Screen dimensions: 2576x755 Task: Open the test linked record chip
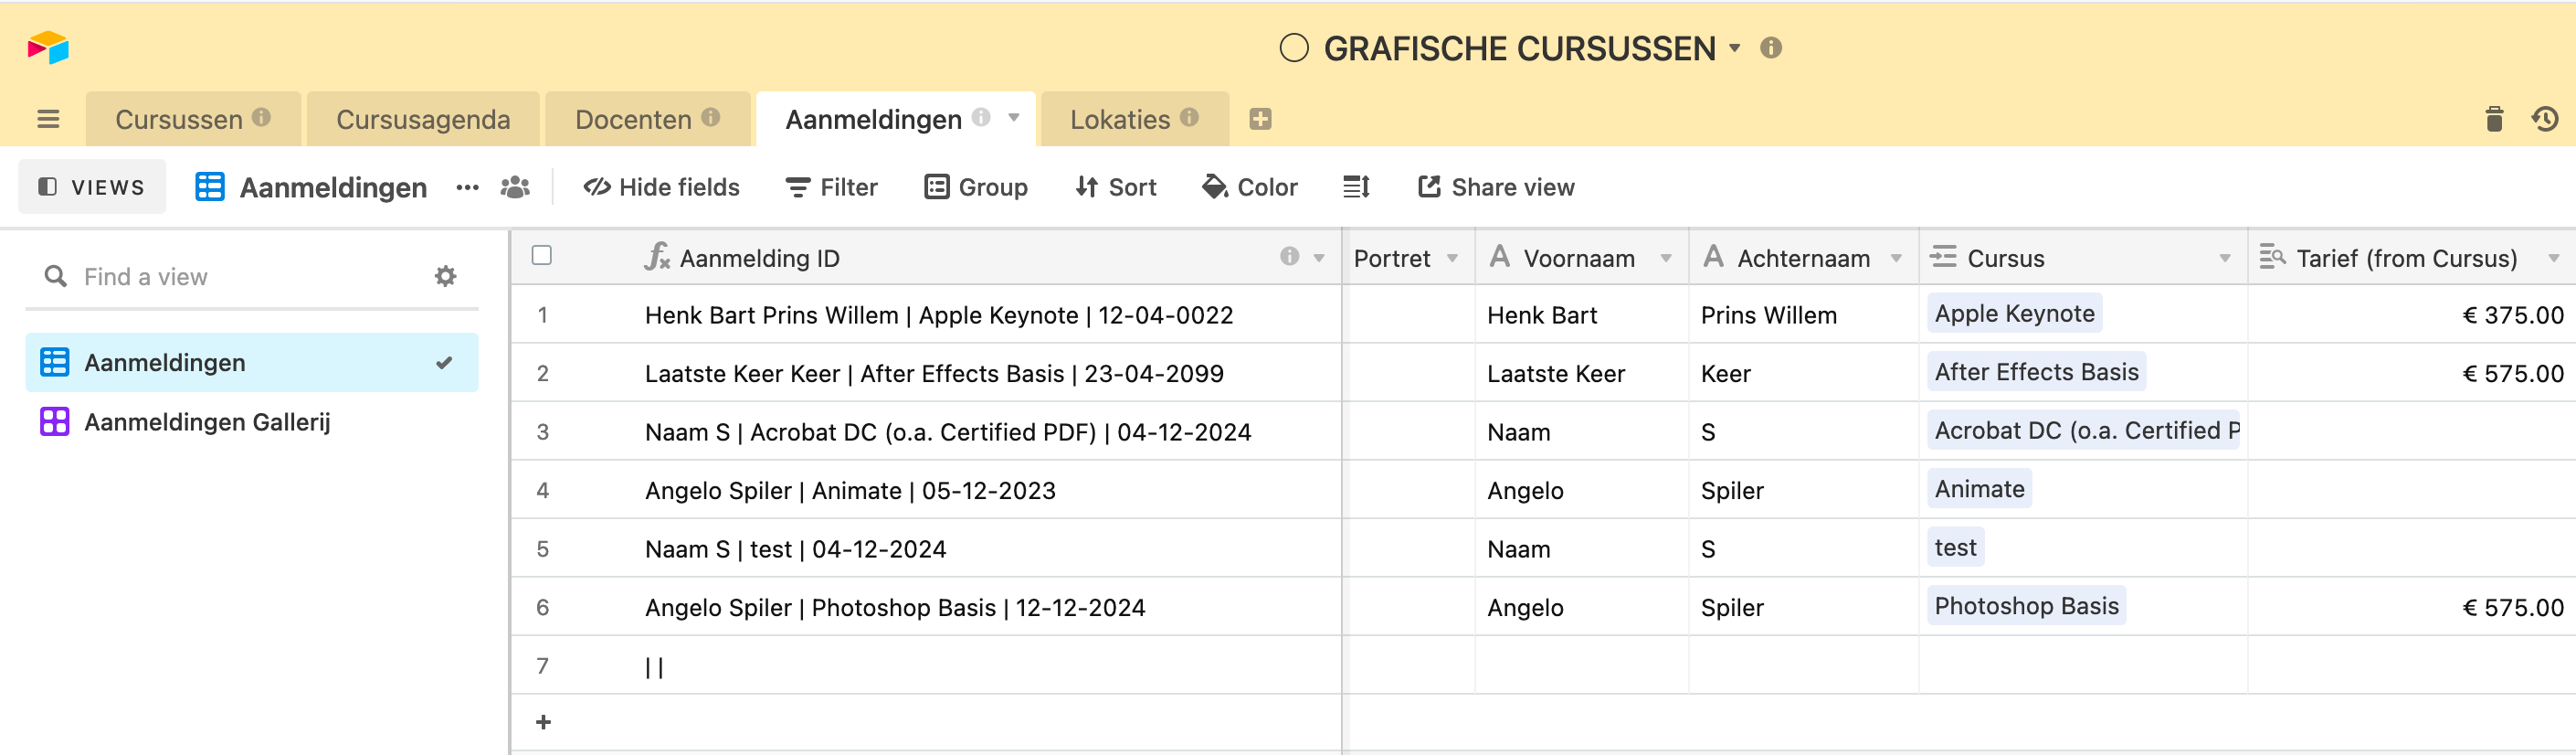click(1955, 548)
